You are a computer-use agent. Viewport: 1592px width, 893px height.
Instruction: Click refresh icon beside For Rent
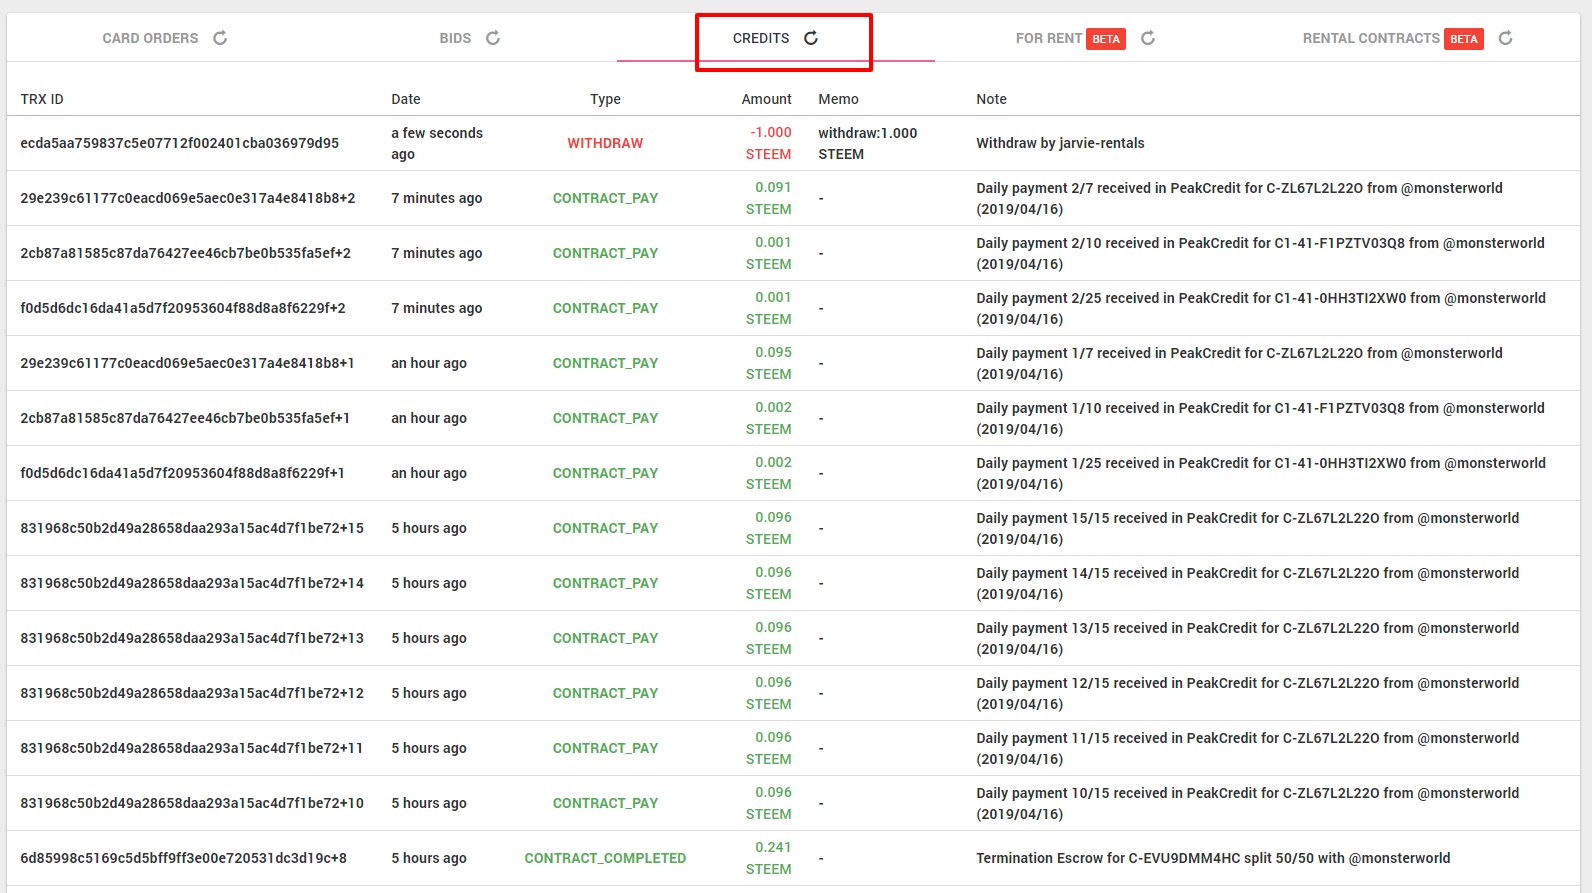[1148, 38]
